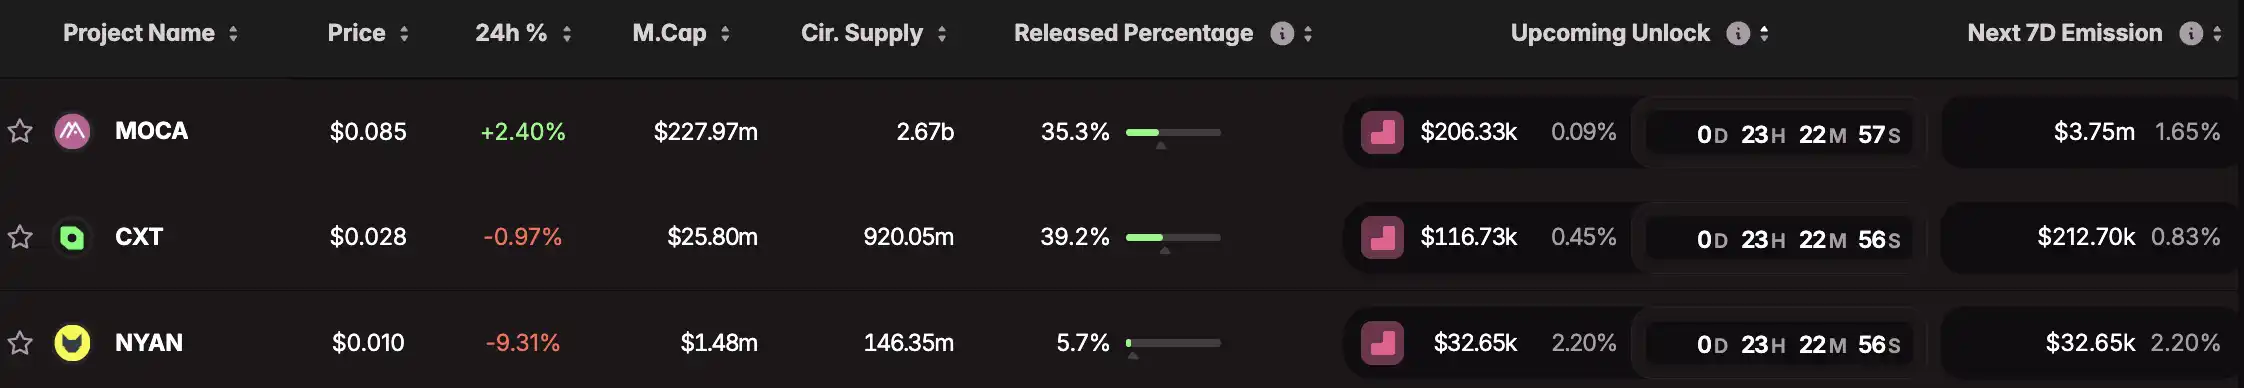The width and height of the screenshot is (2244, 388).
Task: Click MOCA released percentage progress bar
Action: coord(1173,132)
